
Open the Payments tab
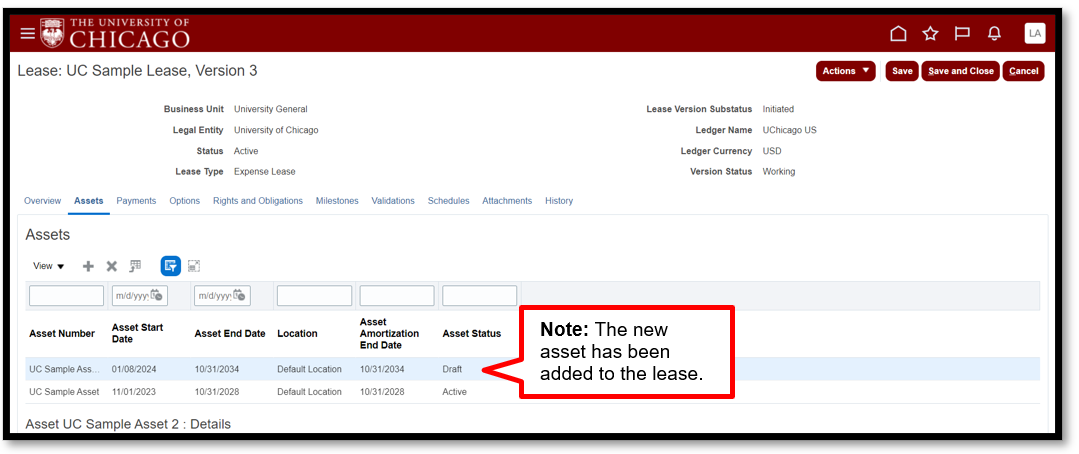coord(136,201)
